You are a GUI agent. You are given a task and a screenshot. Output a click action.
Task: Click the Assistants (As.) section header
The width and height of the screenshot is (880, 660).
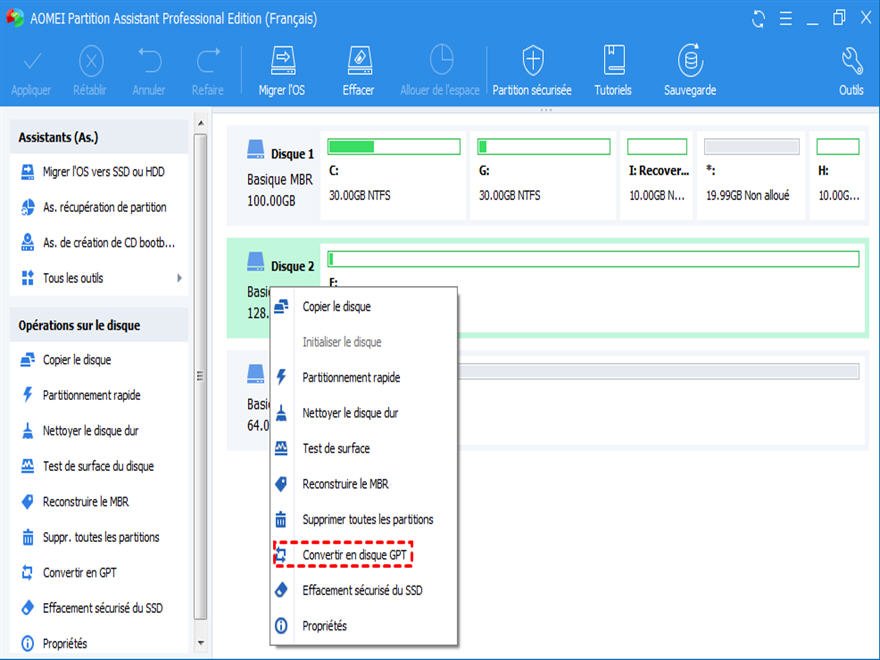[99, 137]
